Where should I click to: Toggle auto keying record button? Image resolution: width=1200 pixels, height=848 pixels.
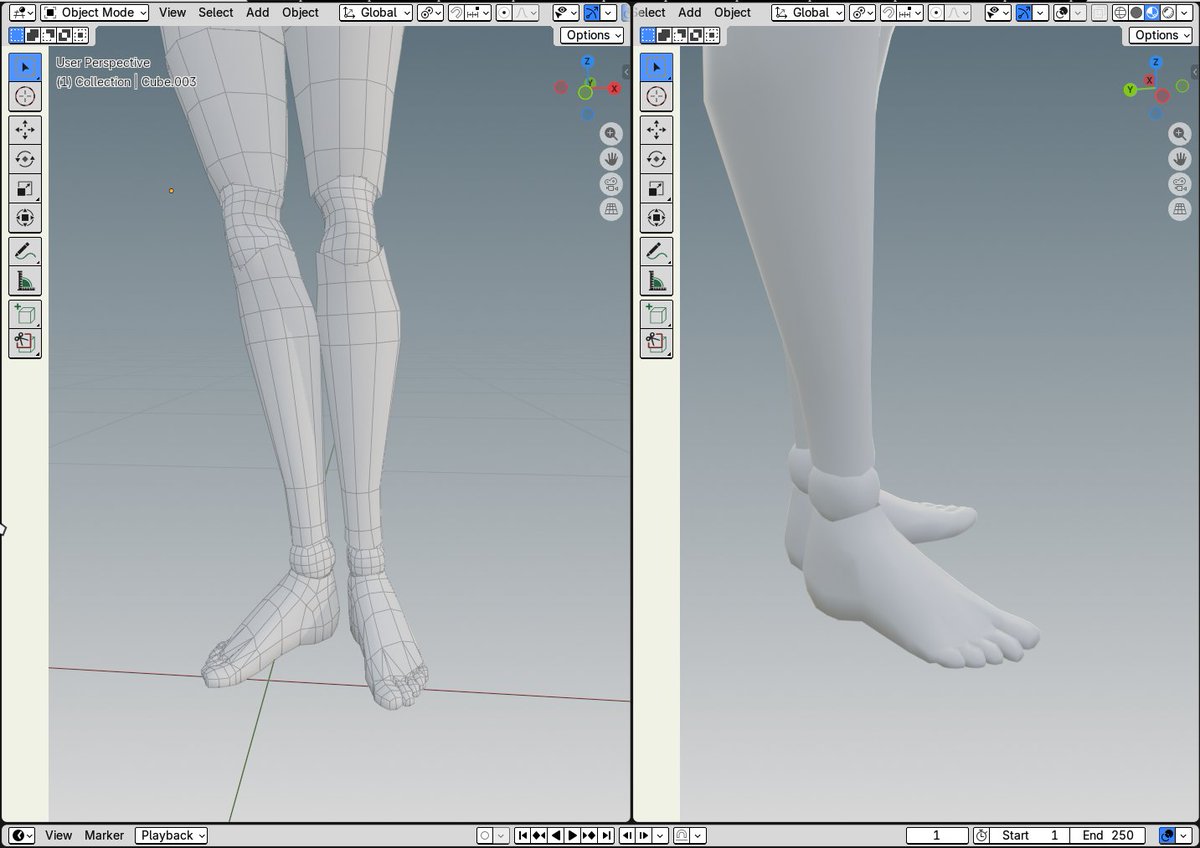[486, 835]
